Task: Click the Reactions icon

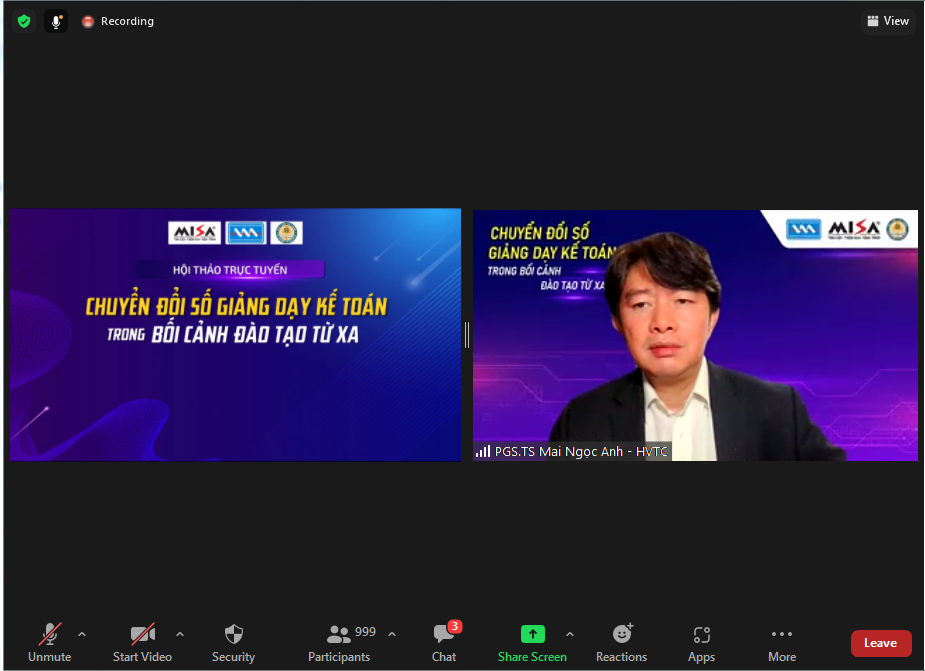Action: pyautogui.click(x=621, y=635)
